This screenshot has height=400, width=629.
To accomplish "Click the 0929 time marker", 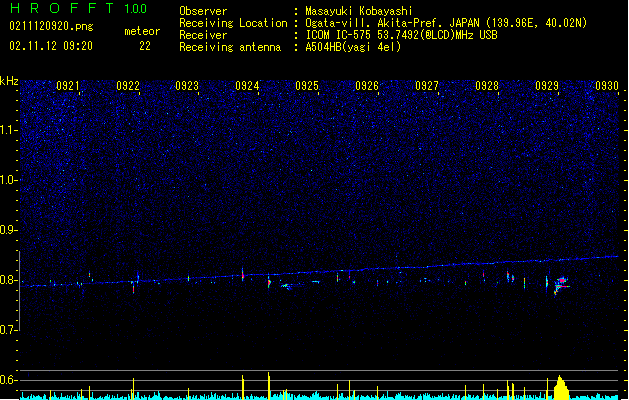I will pos(547,86).
